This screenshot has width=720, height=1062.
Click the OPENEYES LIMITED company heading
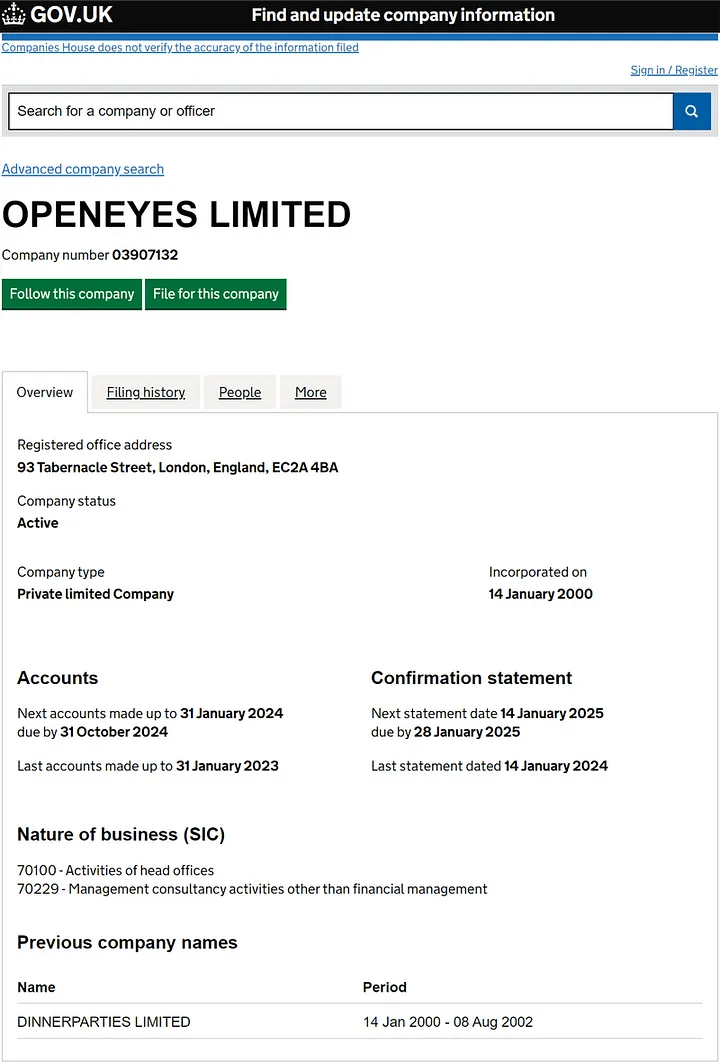coord(176,214)
